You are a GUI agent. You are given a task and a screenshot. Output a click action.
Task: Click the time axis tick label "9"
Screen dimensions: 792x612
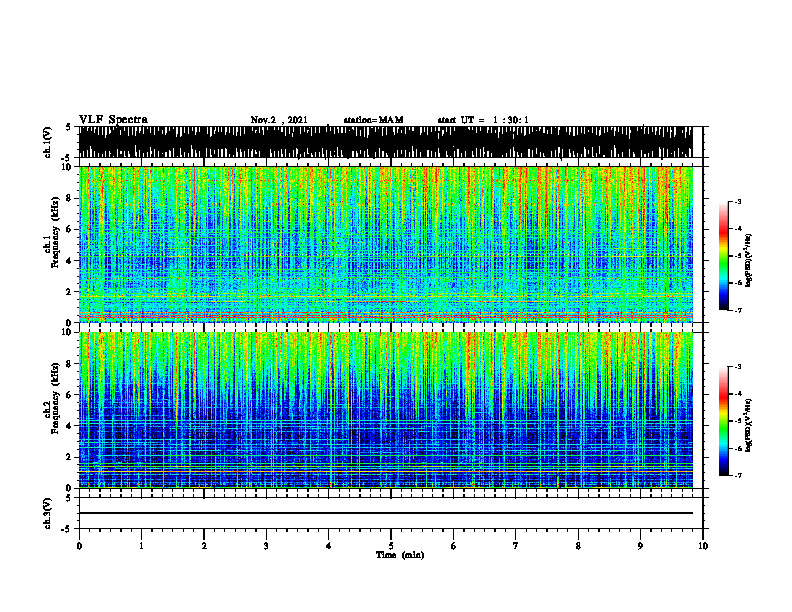[x=640, y=546]
